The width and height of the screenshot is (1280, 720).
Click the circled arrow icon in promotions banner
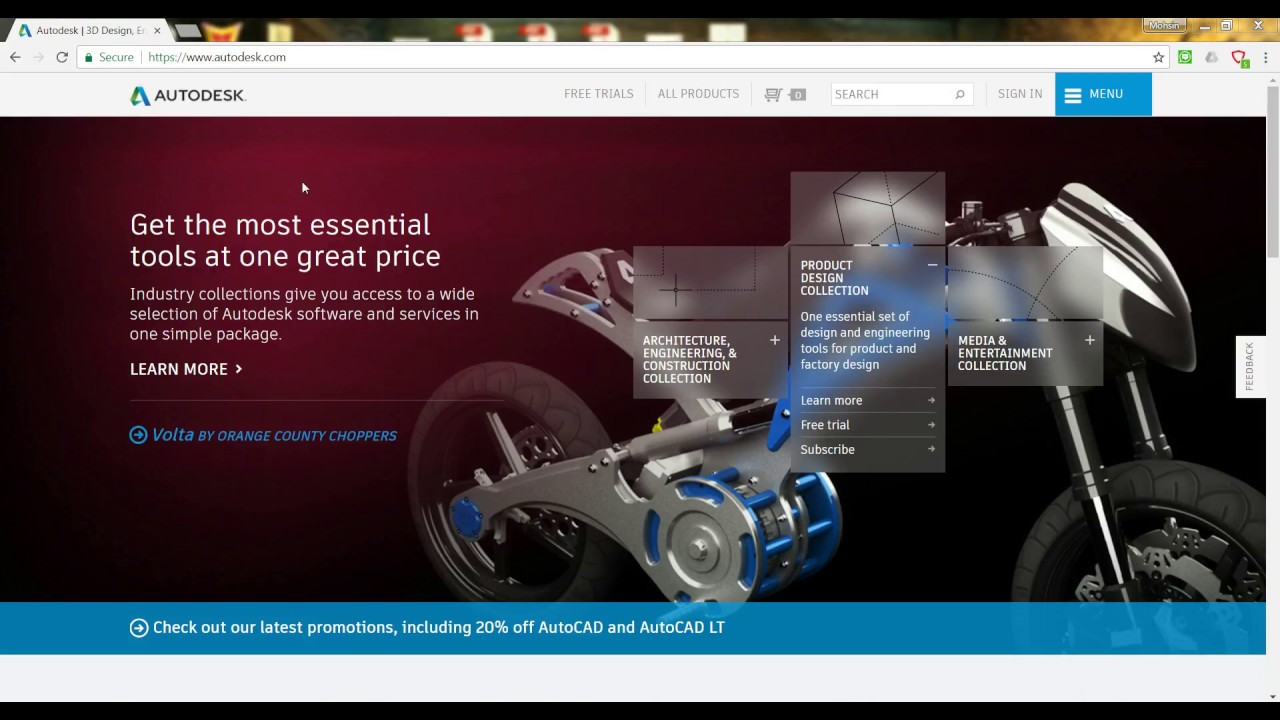tap(139, 628)
